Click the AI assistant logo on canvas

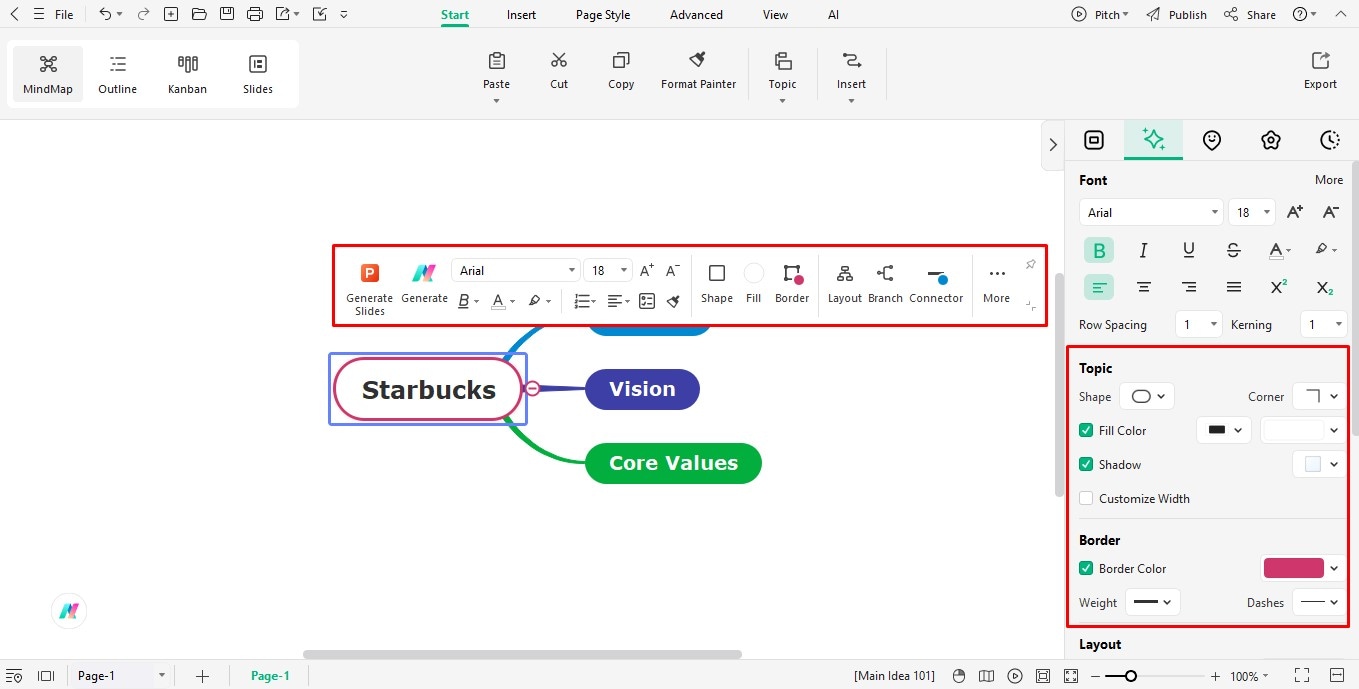(x=69, y=611)
